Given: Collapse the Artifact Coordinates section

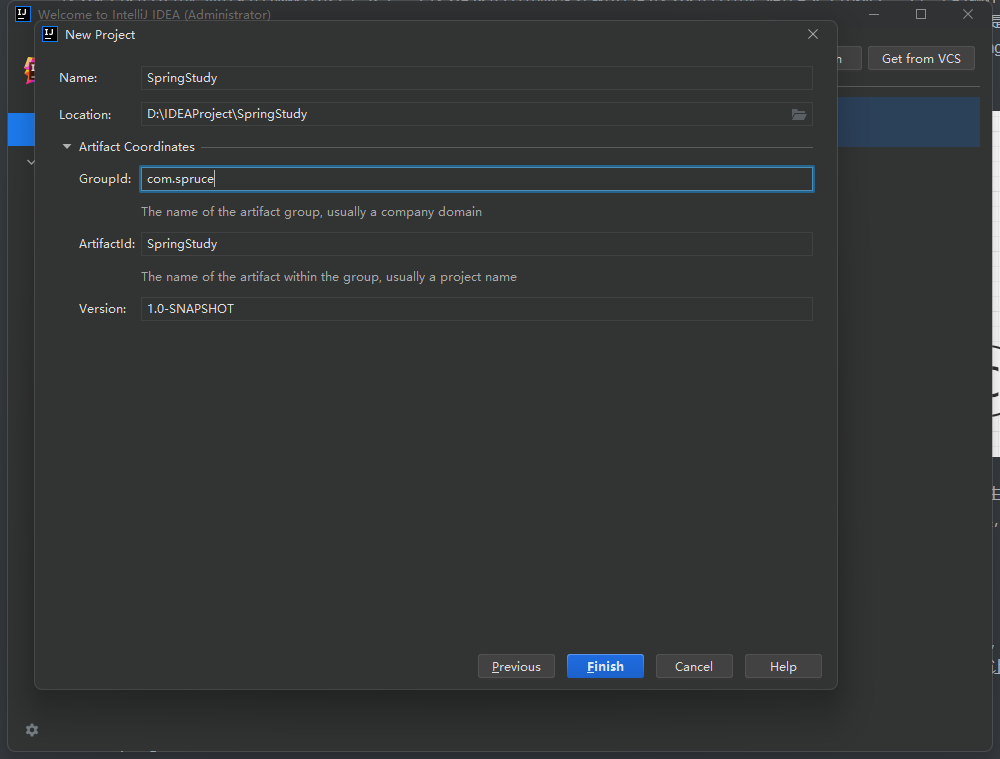Looking at the screenshot, I should (x=67, y=147).
